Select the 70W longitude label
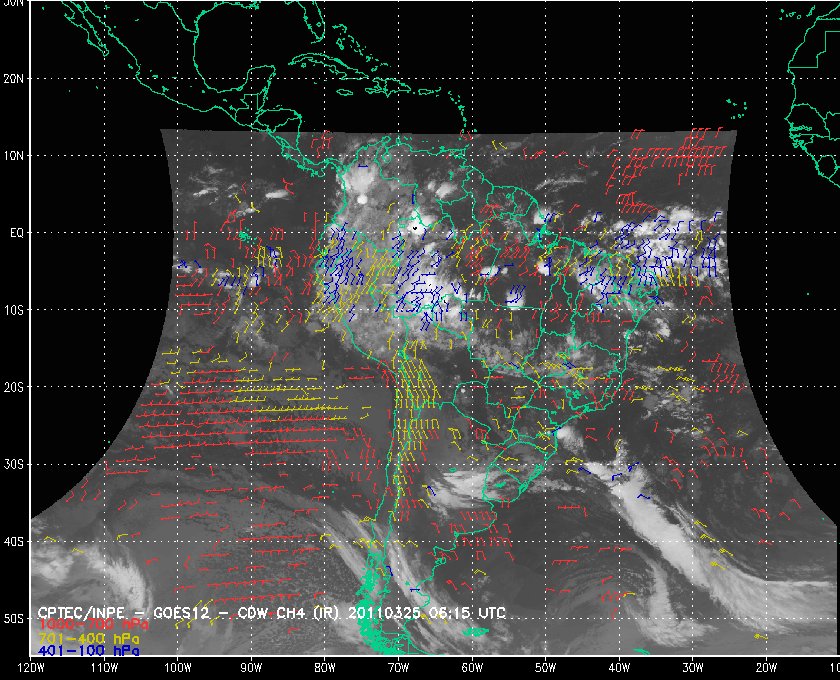 (398, 668)
